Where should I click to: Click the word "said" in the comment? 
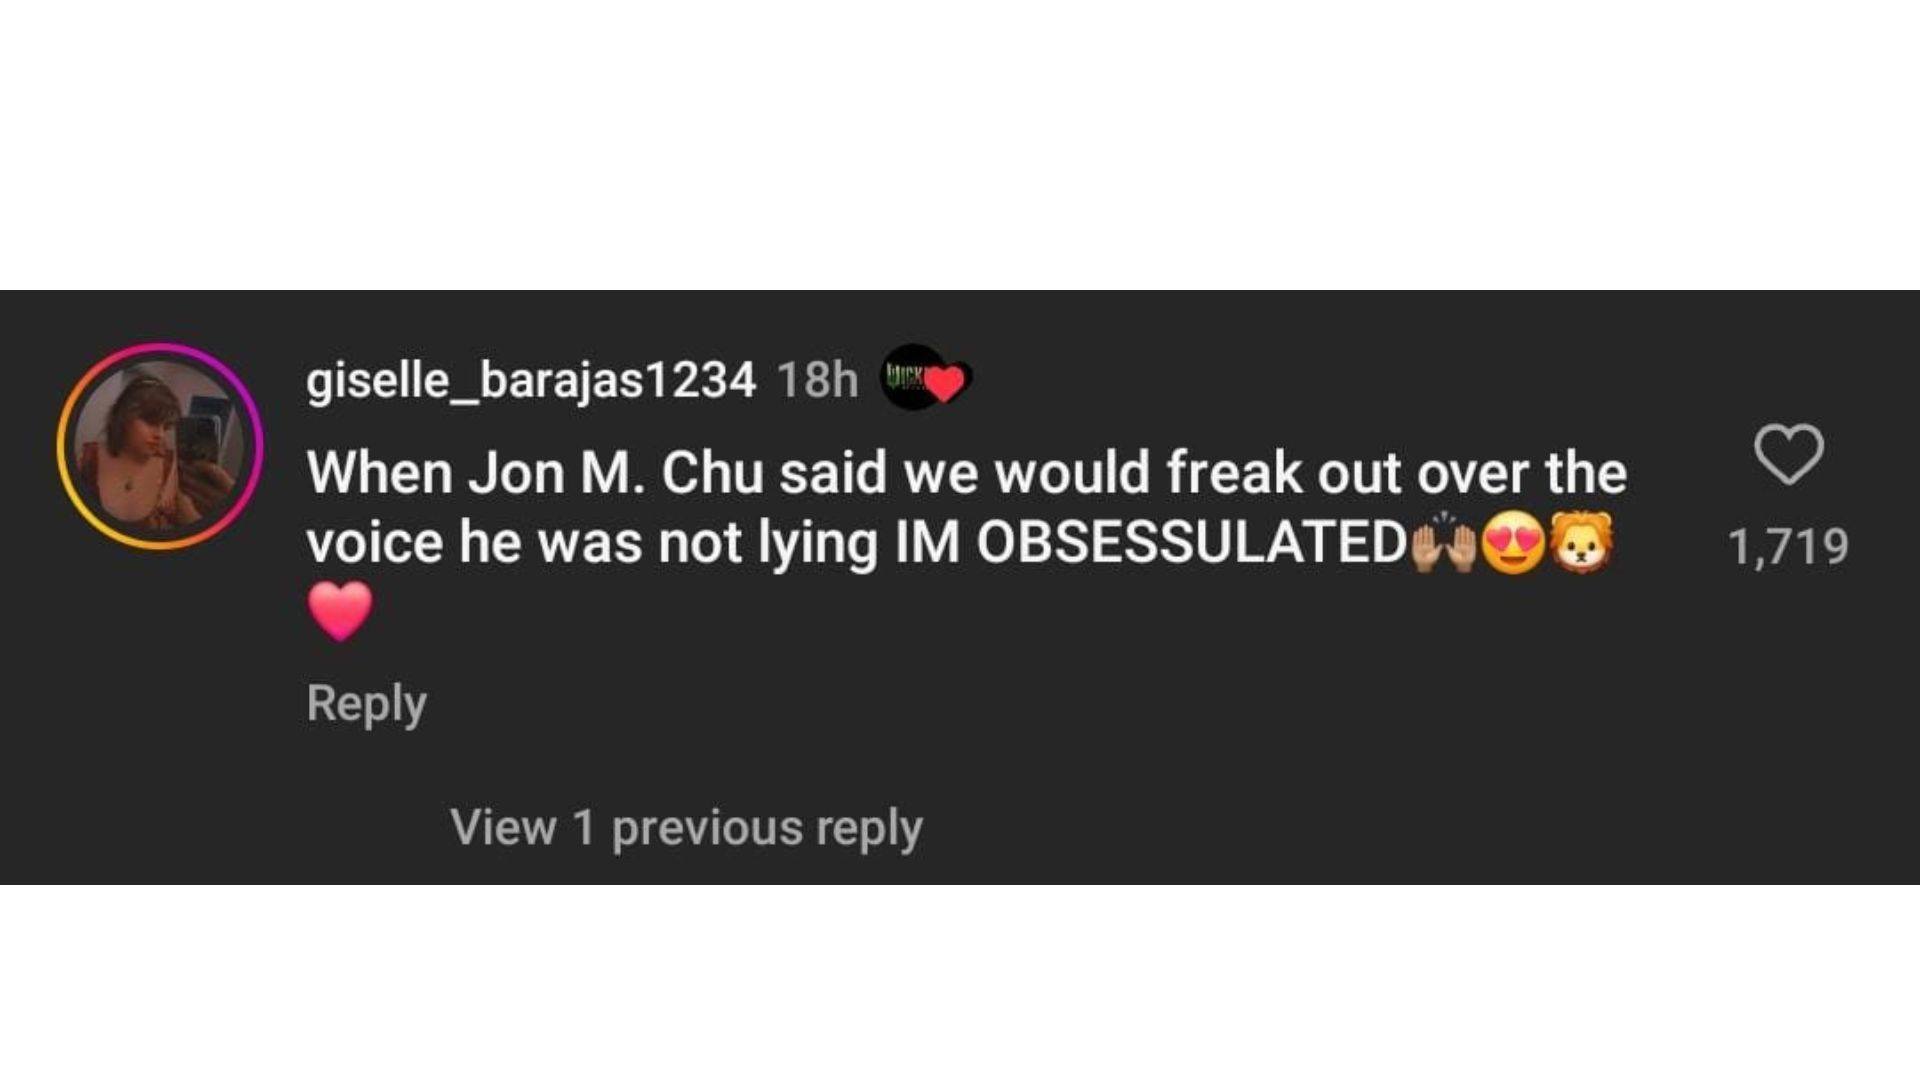pos(833,473)
